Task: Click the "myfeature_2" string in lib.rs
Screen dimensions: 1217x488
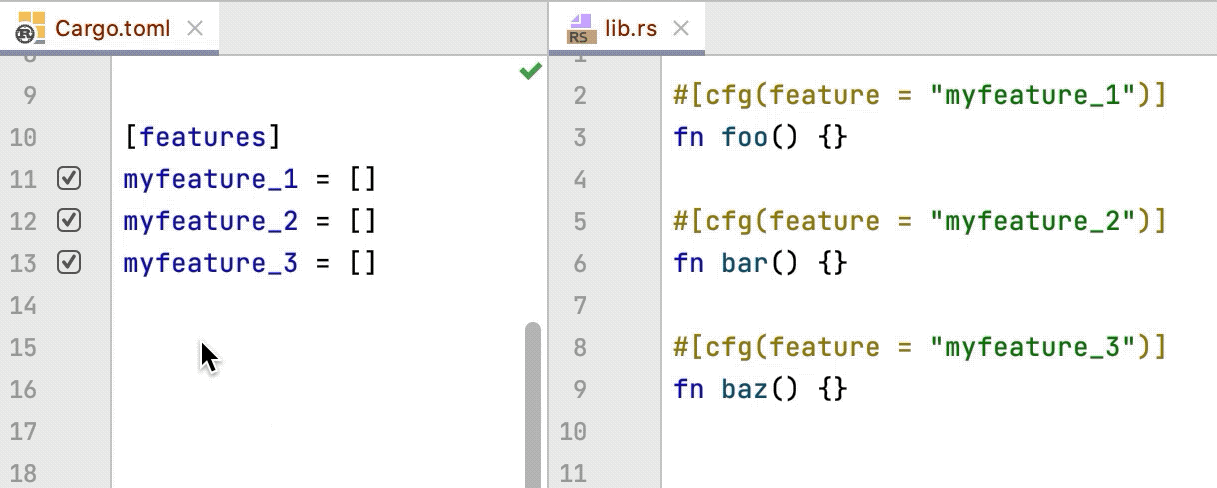Action: pyautogui.click(x=1036, y=221)
